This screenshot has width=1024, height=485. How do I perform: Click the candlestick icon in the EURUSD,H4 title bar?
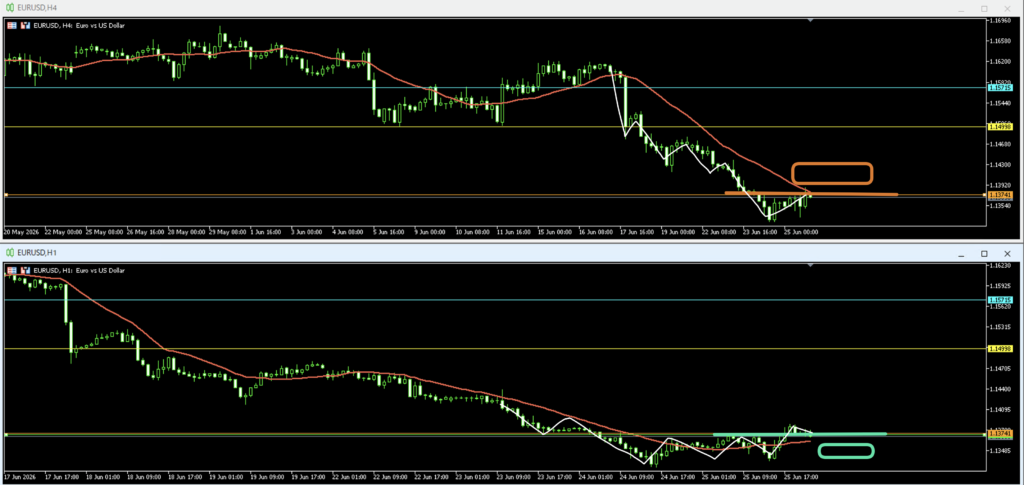pyautogui.click(x=10, y=8)
